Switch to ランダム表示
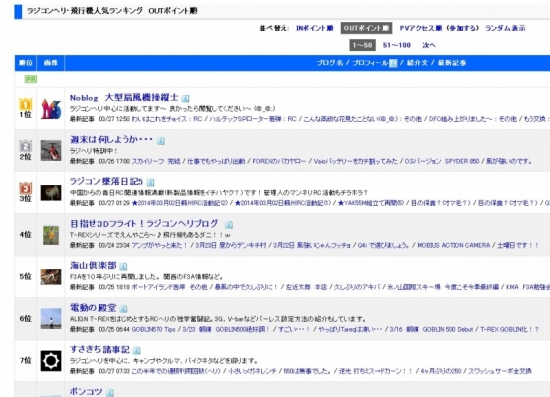The height and width of the screenshot is (397, 550). coord(505,28)
